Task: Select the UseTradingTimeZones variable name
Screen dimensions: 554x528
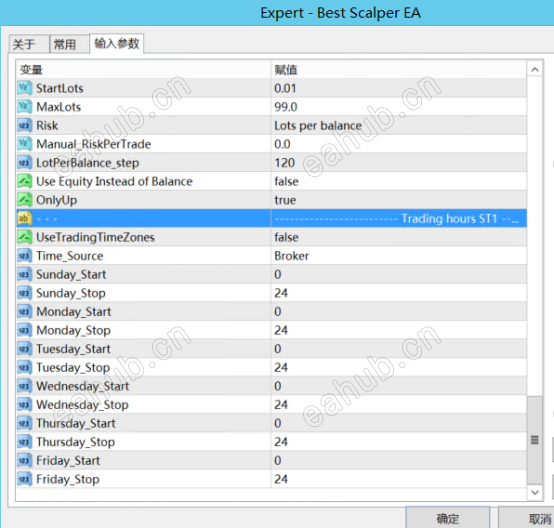Action: 95,237
